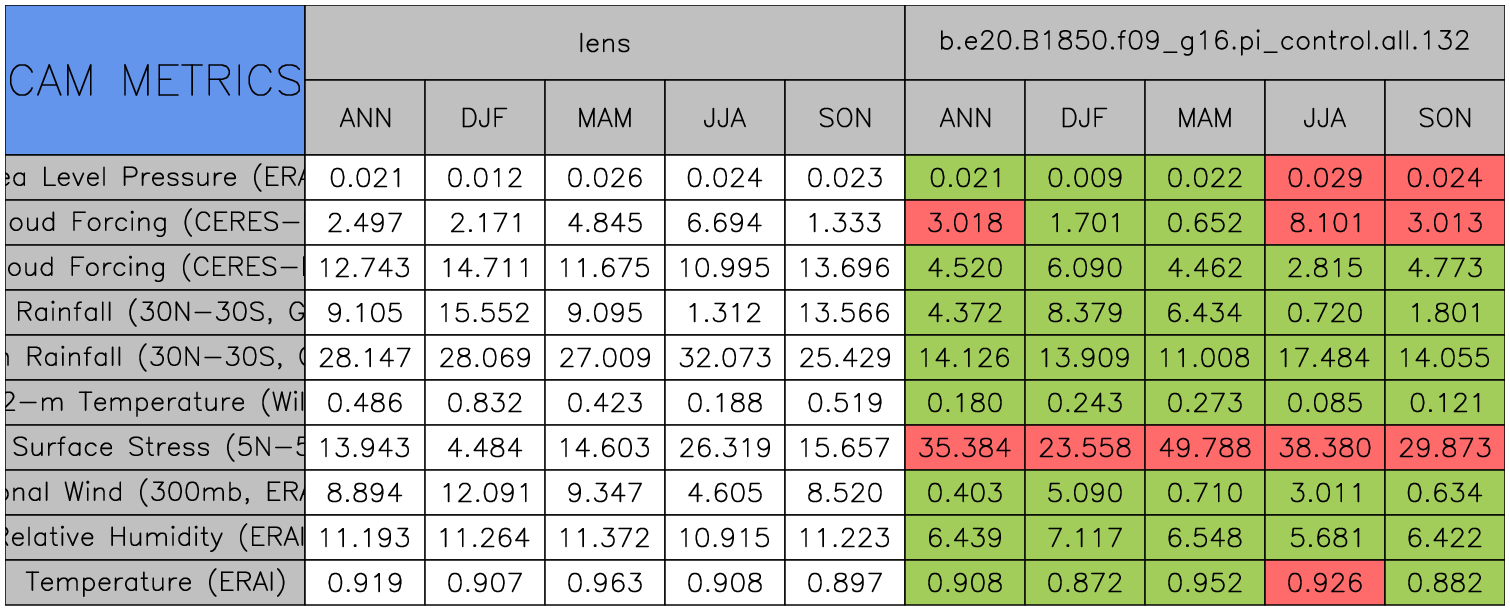Click the red 3.018 cell
This screenshot has width=1510, height=611.
tap(965, 223)
